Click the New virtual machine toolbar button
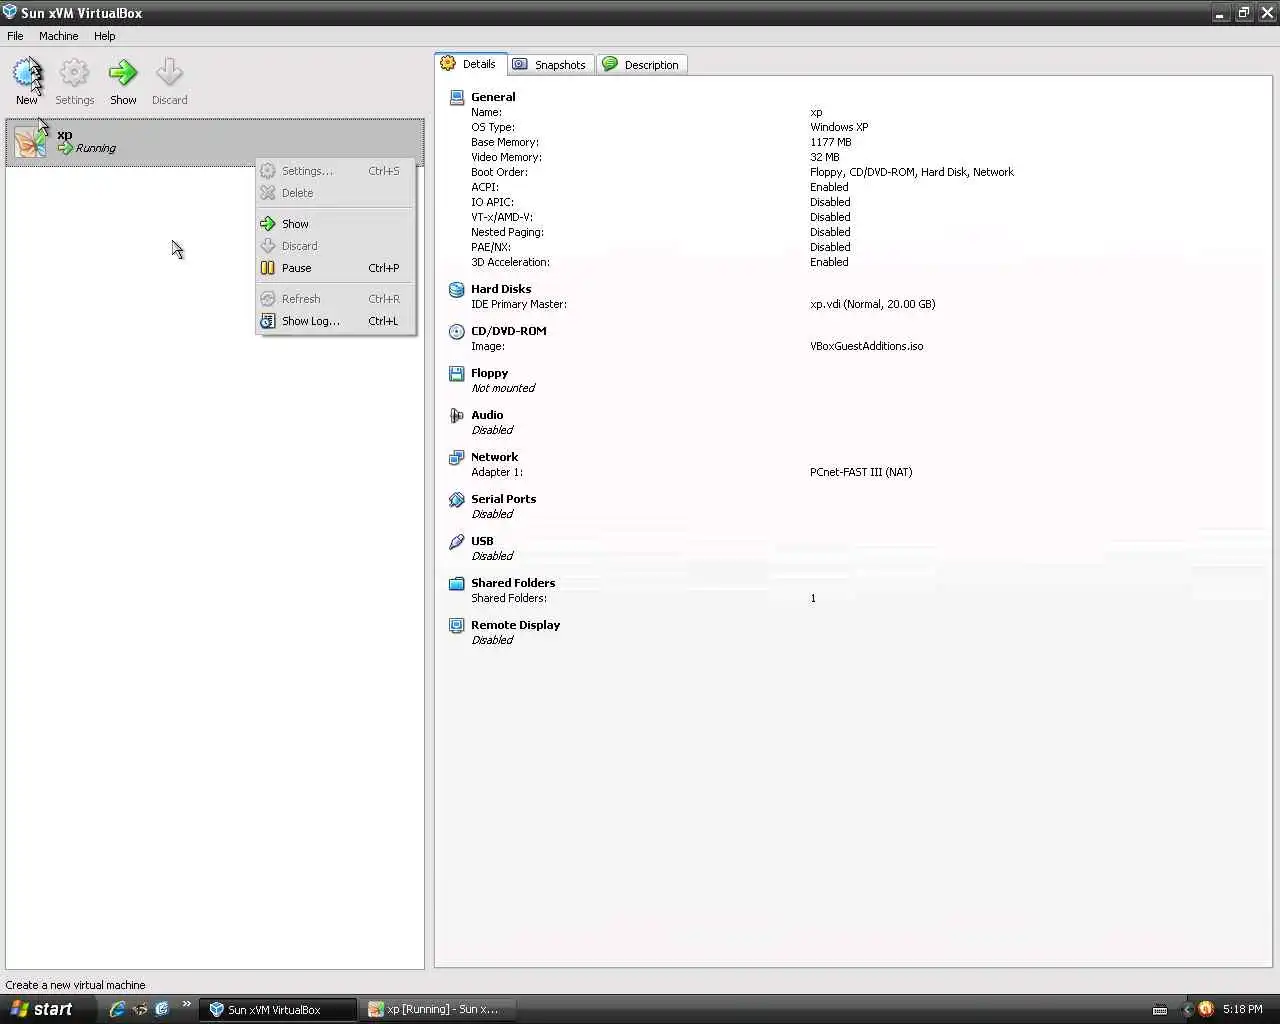Screen dimensions: 1280x1024 click(27, 81)
